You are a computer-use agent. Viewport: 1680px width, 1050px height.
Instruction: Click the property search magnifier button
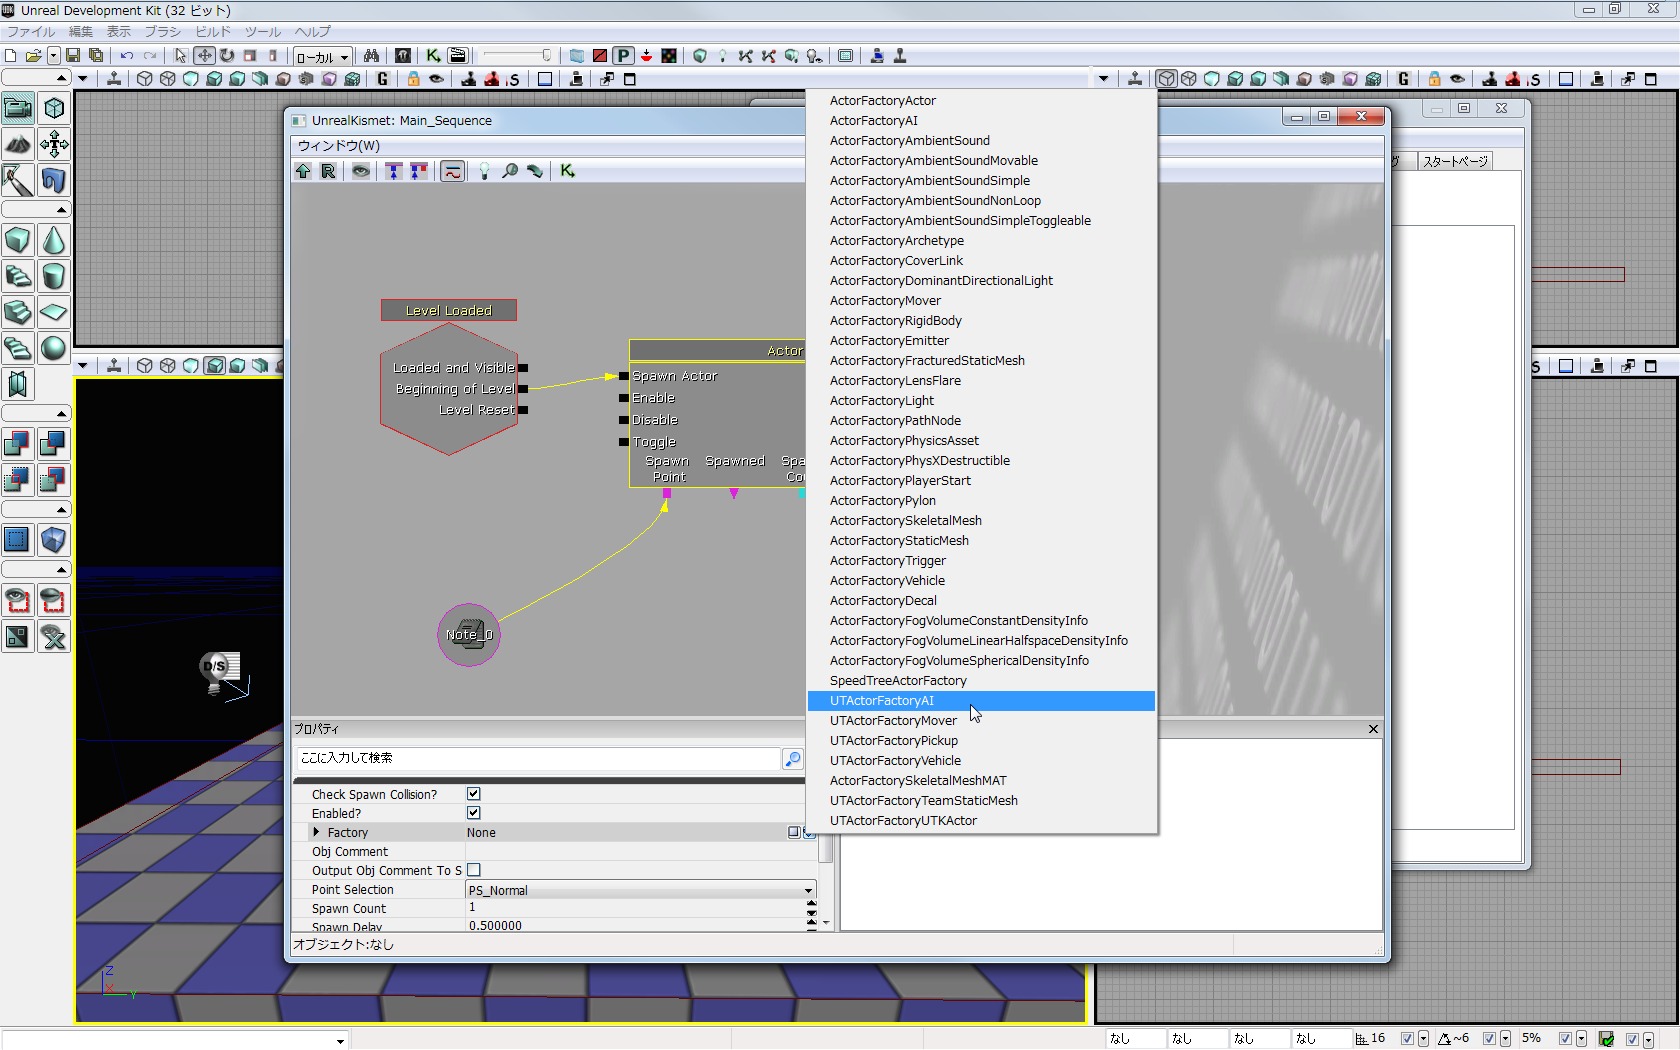[792, 759]
